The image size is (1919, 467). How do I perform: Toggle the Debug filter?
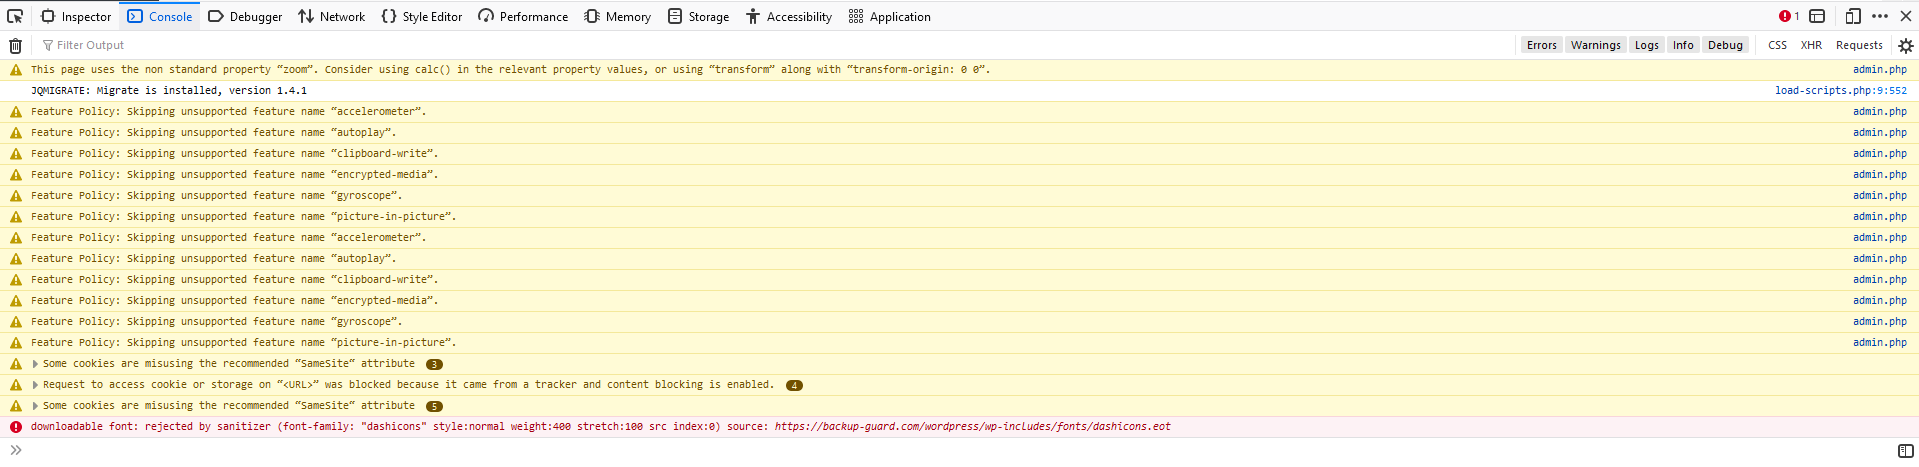(x=1725, y=45)
